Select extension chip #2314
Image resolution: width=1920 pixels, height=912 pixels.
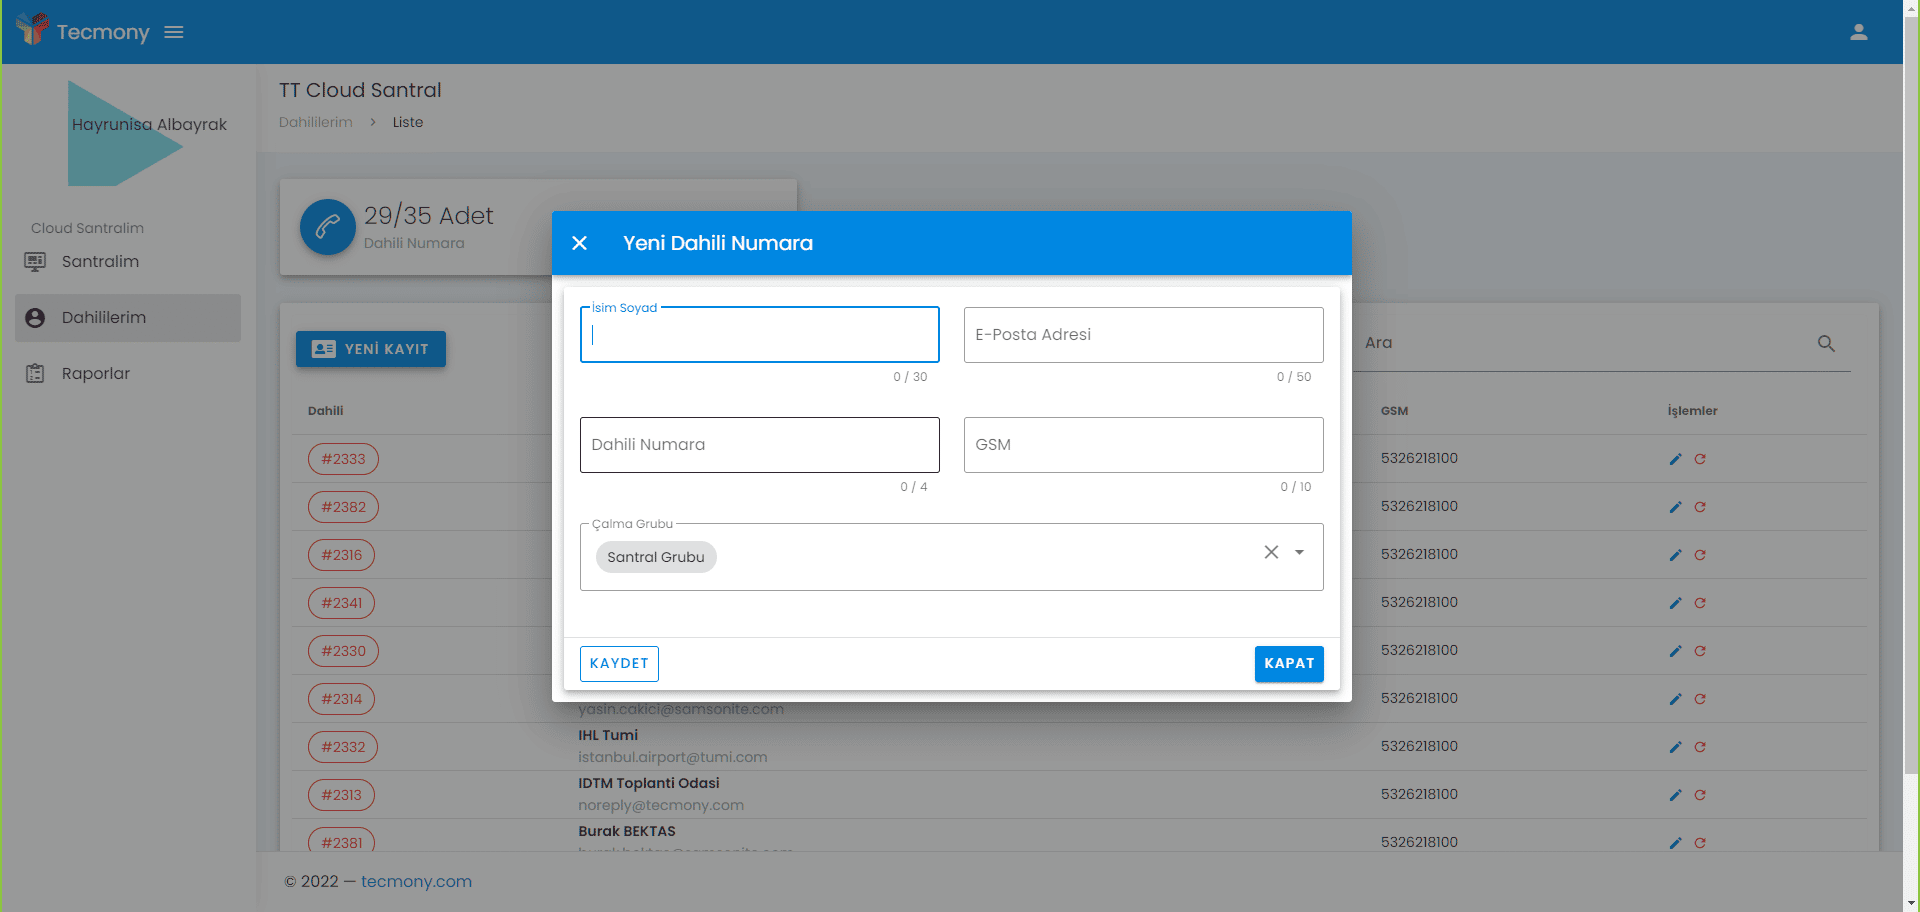(342, 699)
